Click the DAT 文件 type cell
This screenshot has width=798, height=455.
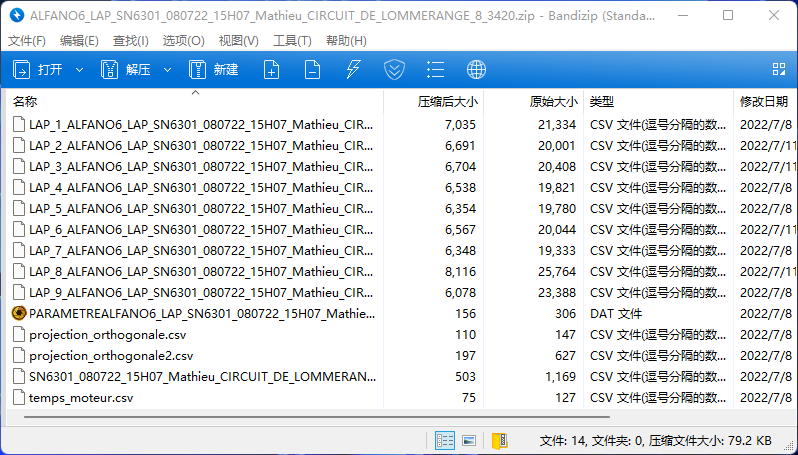(x=616, y=314)
